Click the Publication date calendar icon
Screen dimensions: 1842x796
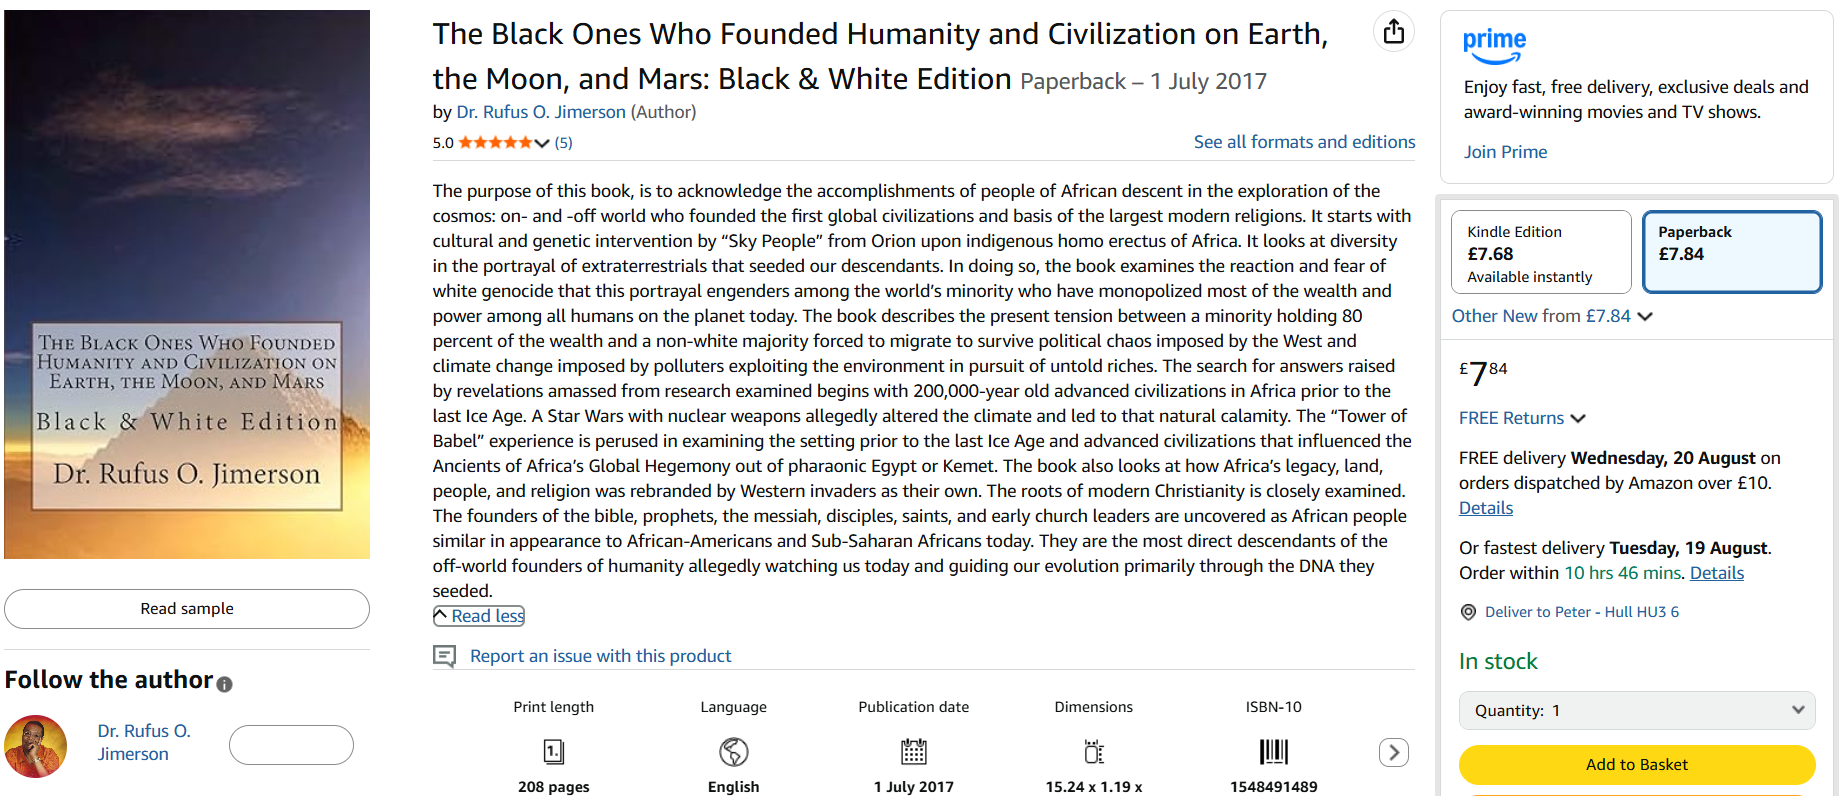[x=913, y=751]
